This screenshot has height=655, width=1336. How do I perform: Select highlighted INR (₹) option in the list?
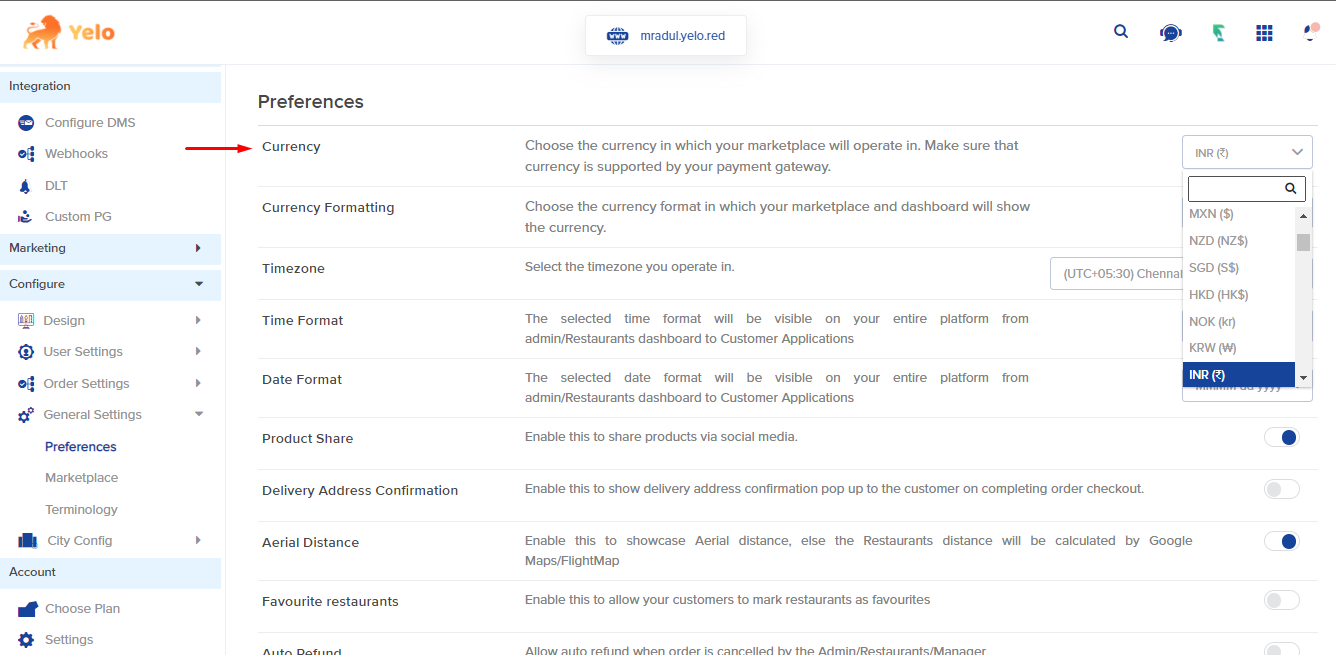[1239, 375]
